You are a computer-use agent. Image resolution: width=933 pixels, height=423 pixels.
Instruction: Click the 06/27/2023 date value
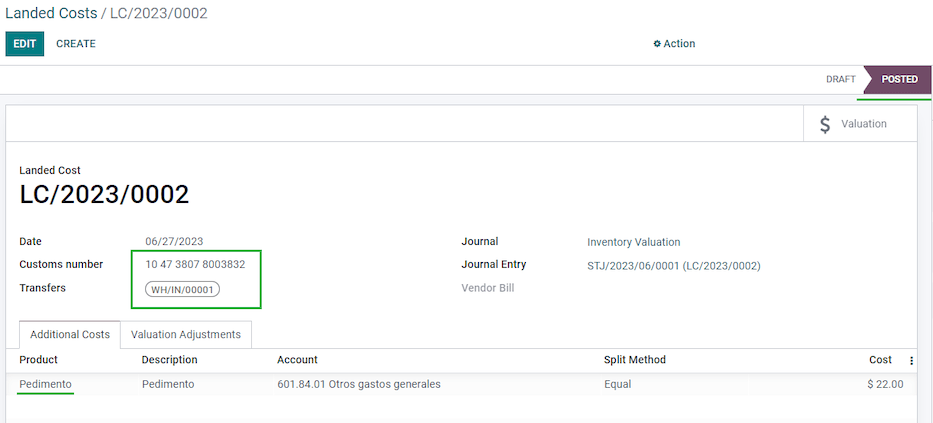coord(174,242)
